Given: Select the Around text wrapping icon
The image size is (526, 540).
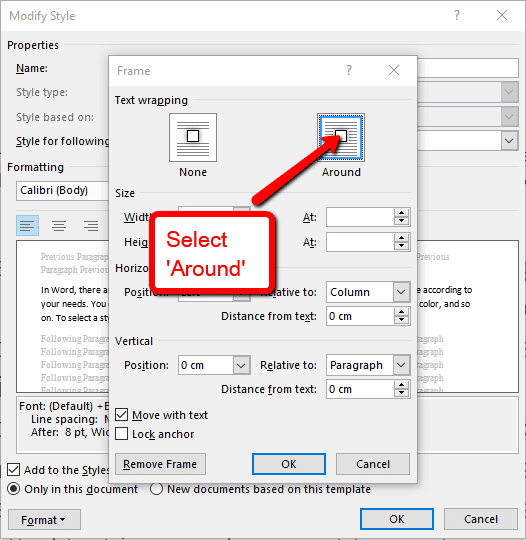Looking at the screenshot, I should coord(341,137).
